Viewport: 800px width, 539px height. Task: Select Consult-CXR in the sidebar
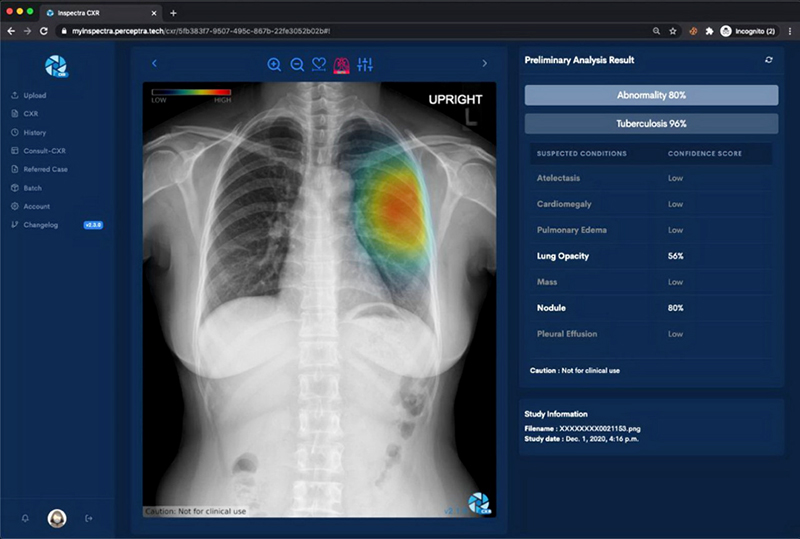pos(44,151)
